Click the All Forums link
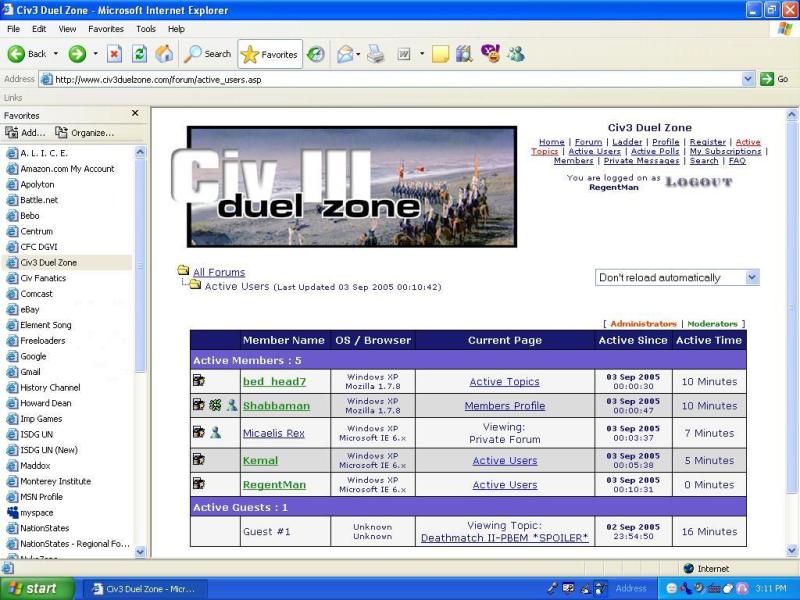Image resolution: width=800 pixels, height=600 pixels. point(219,272)
